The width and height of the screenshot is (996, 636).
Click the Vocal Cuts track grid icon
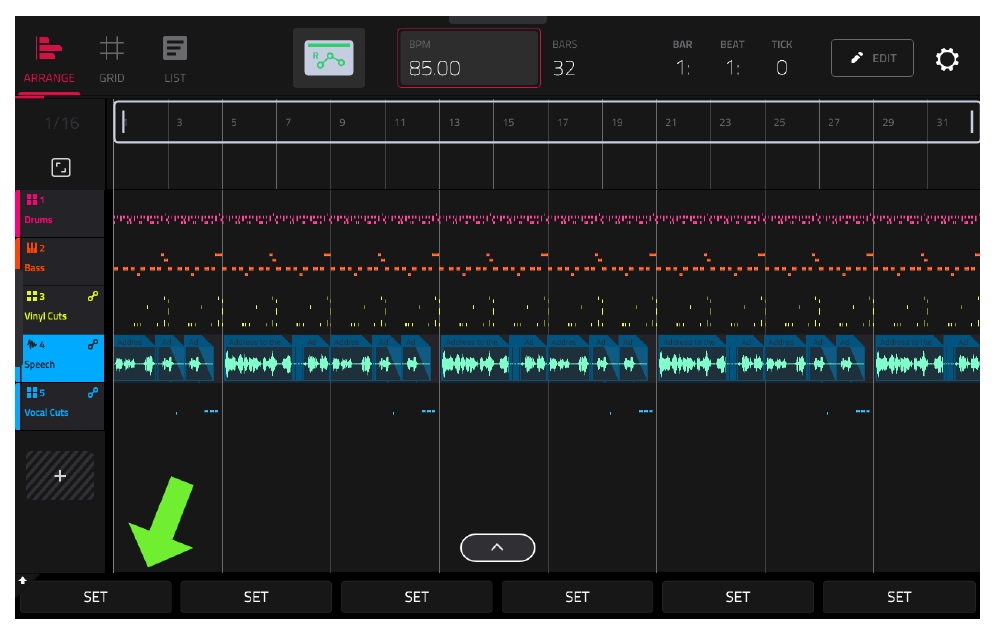[x=31, y=393]
